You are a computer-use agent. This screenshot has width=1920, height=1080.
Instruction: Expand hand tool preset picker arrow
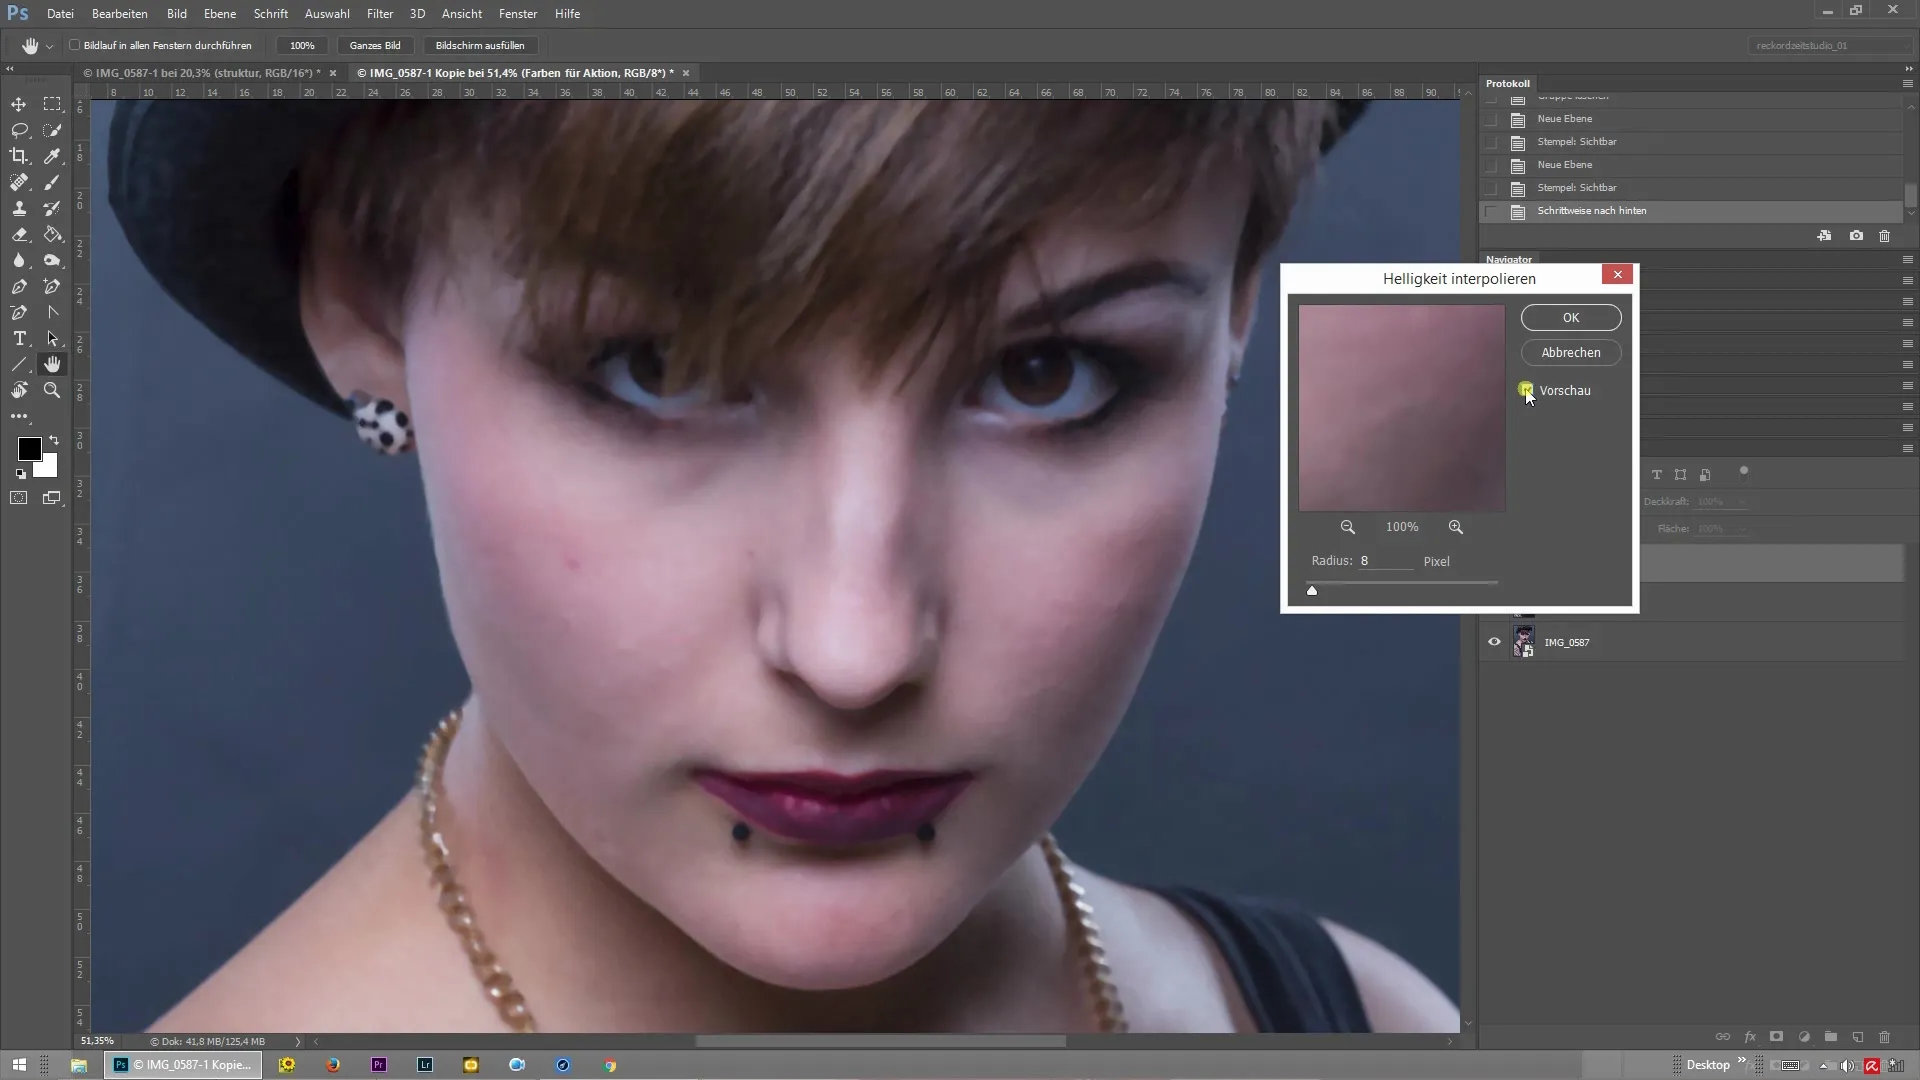coord(49,46)
